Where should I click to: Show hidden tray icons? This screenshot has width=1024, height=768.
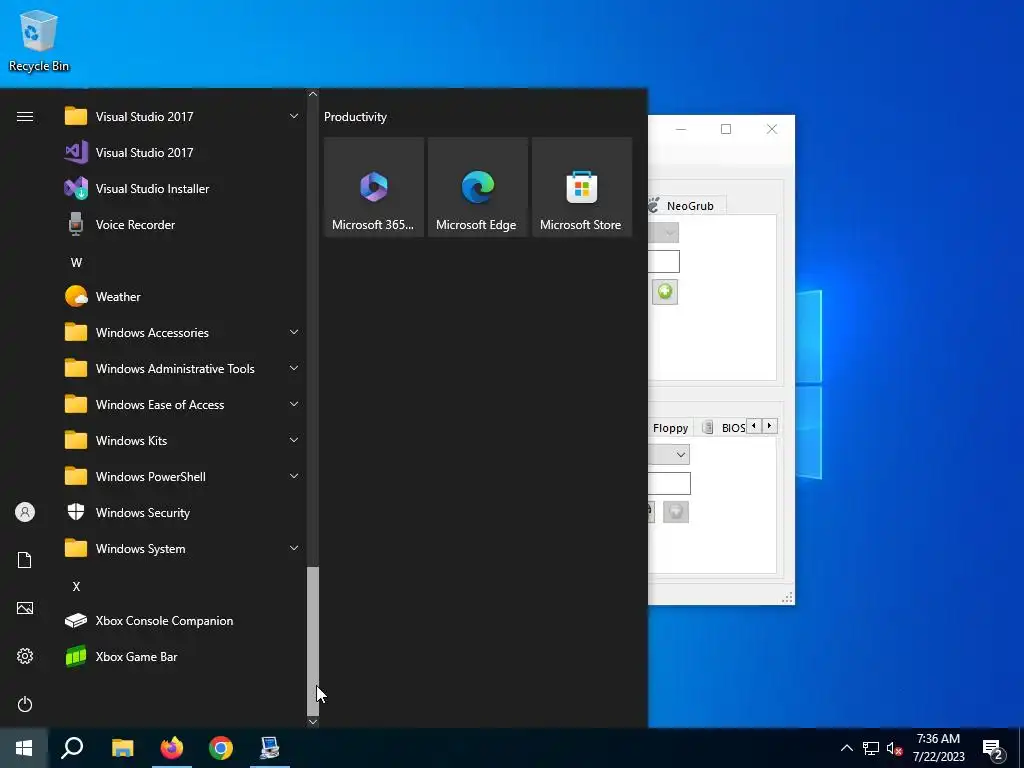point(846,748)
